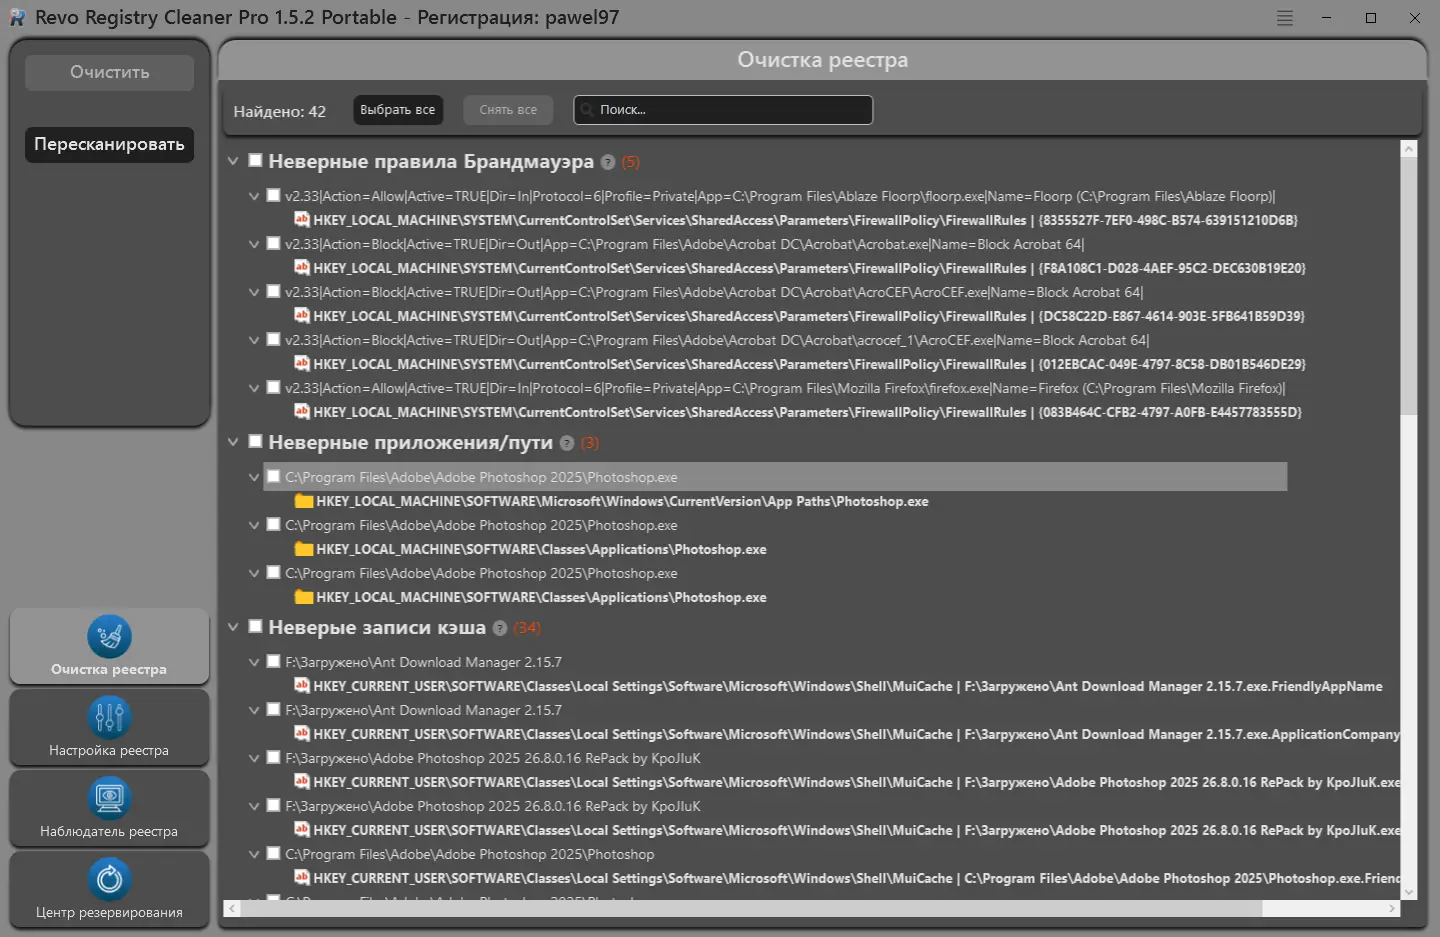Focus the Поиск search field
The width and height of the screenshot is (1440, 937).
point(723,110)
